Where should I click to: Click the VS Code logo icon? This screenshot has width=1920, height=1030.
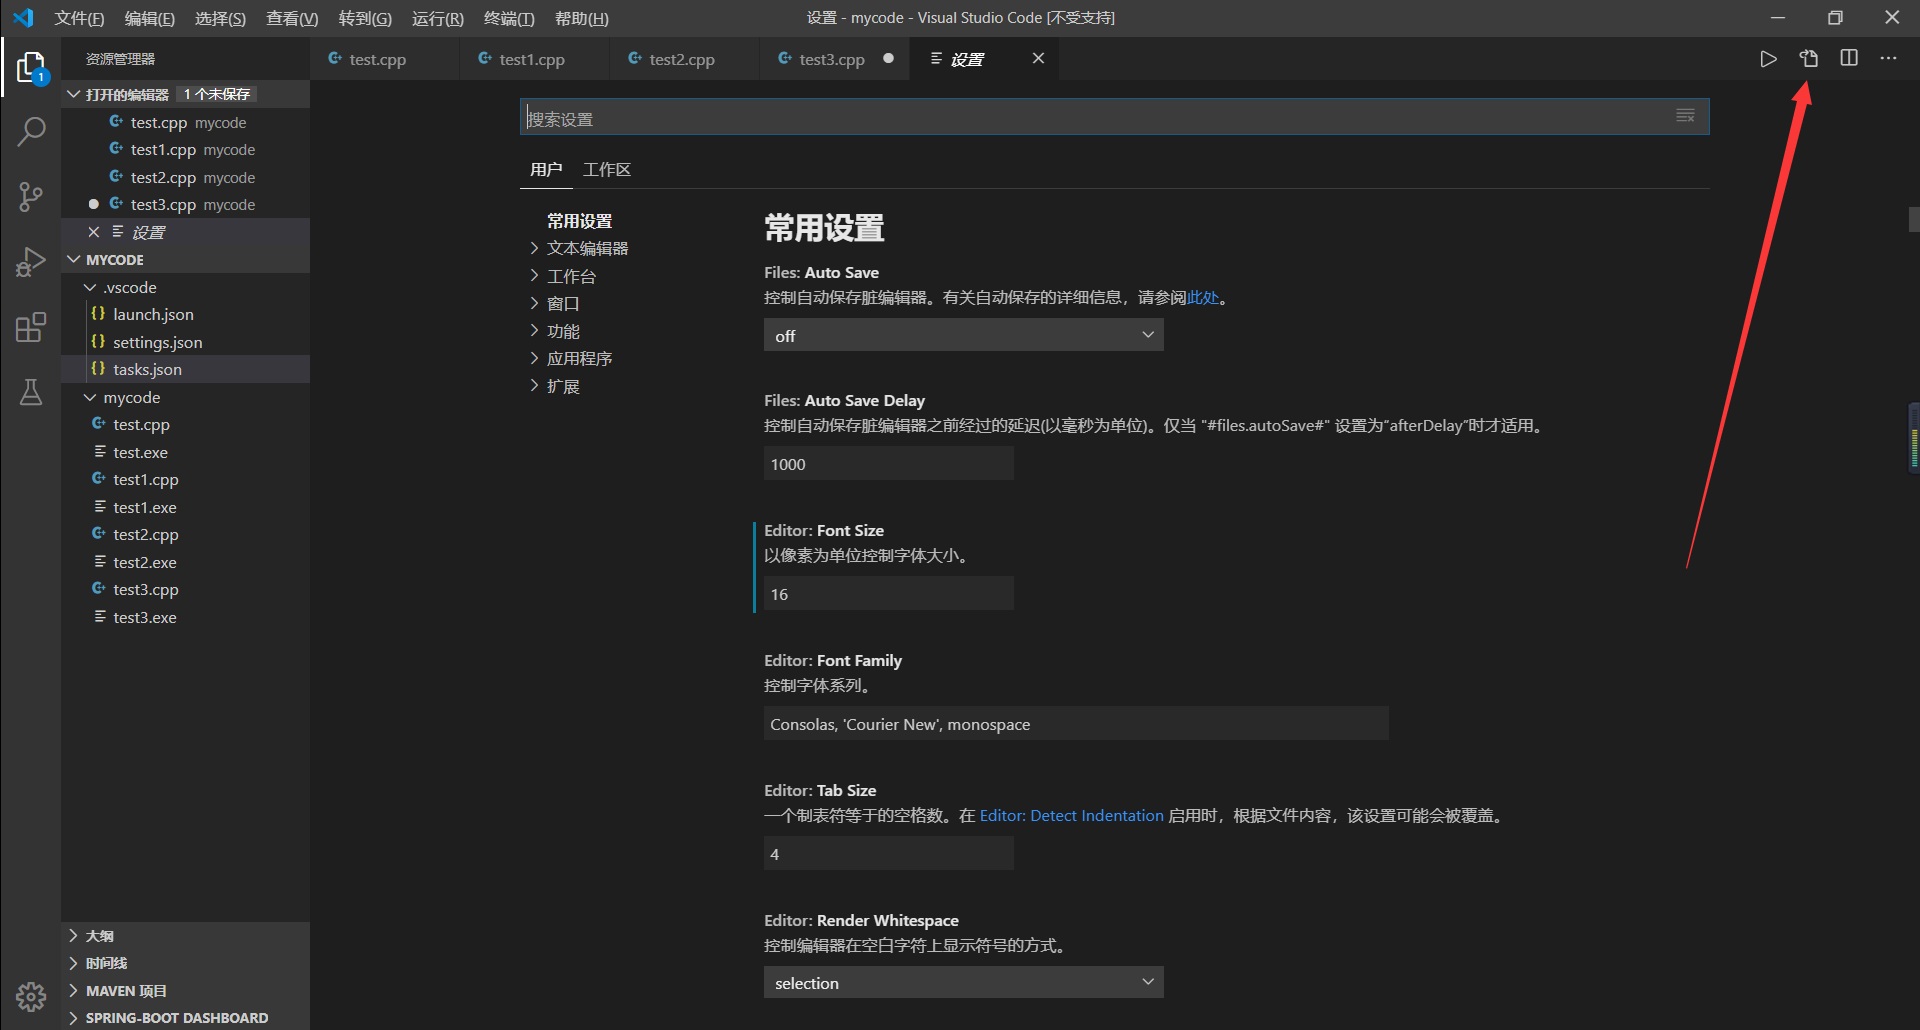click(x=23, y=18)
